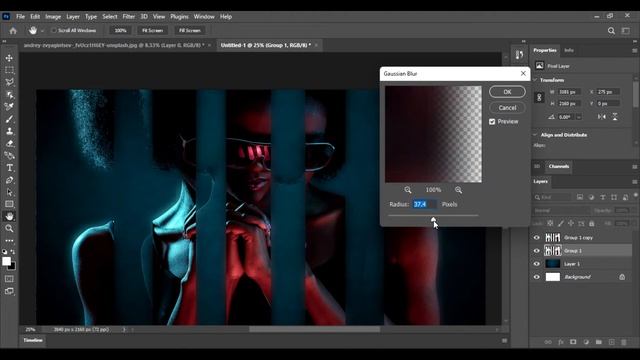Toggle link width and height chain icon
Image resolution: width=640 pixels, height=360 pixels.
(539, 97)
